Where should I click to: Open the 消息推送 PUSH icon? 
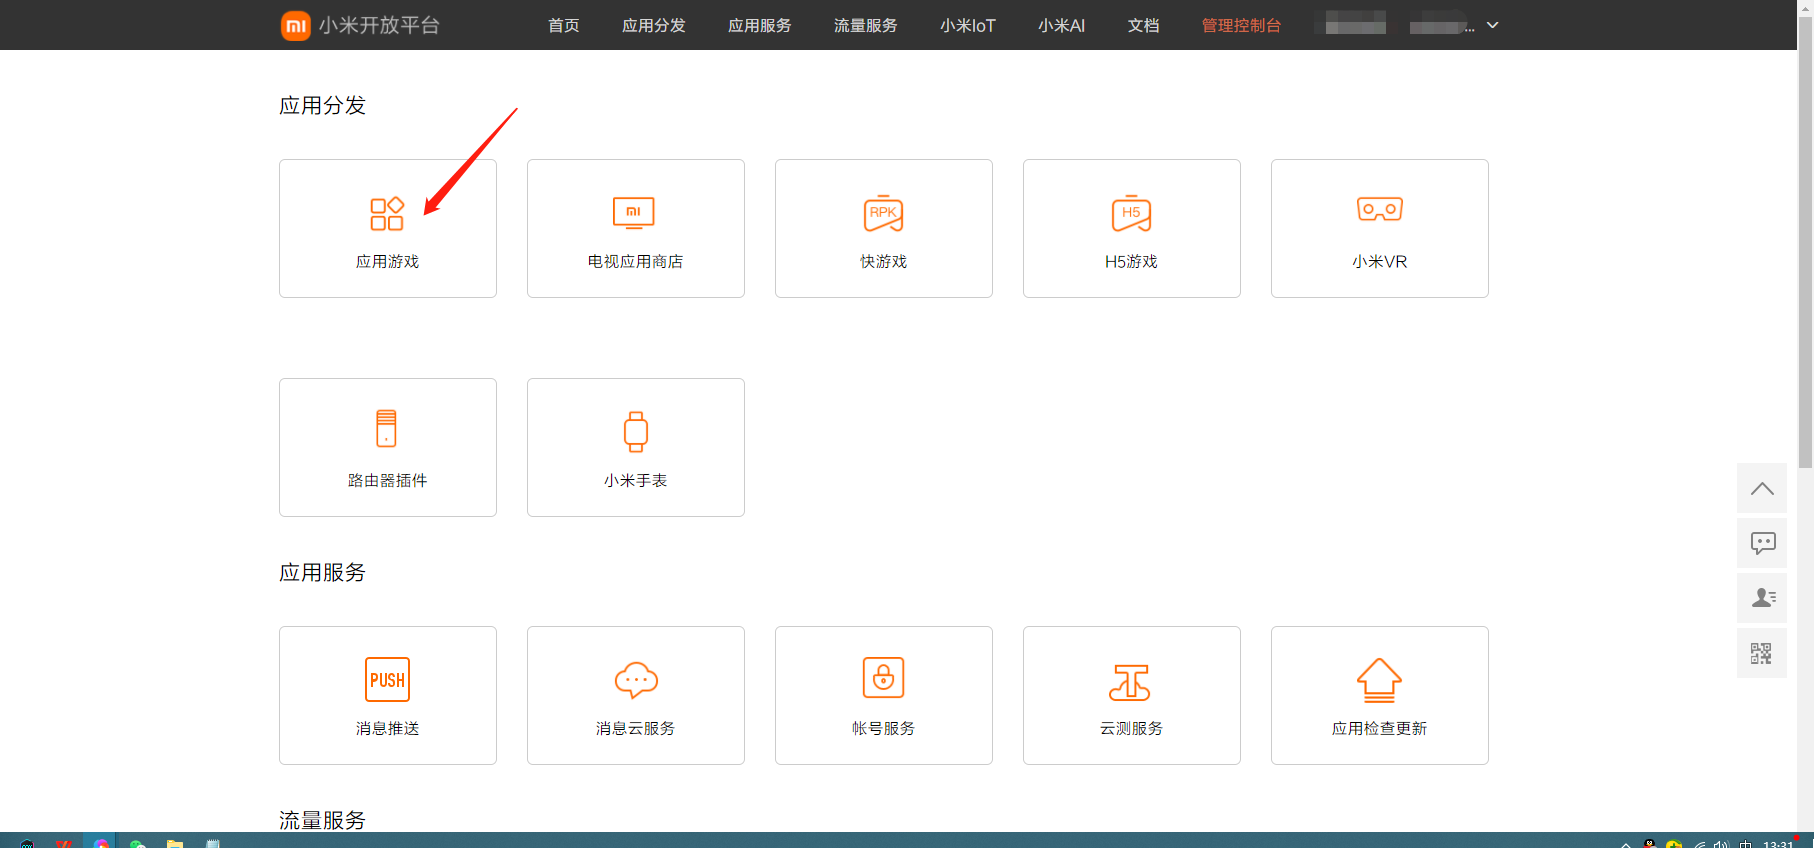point(387,680)
